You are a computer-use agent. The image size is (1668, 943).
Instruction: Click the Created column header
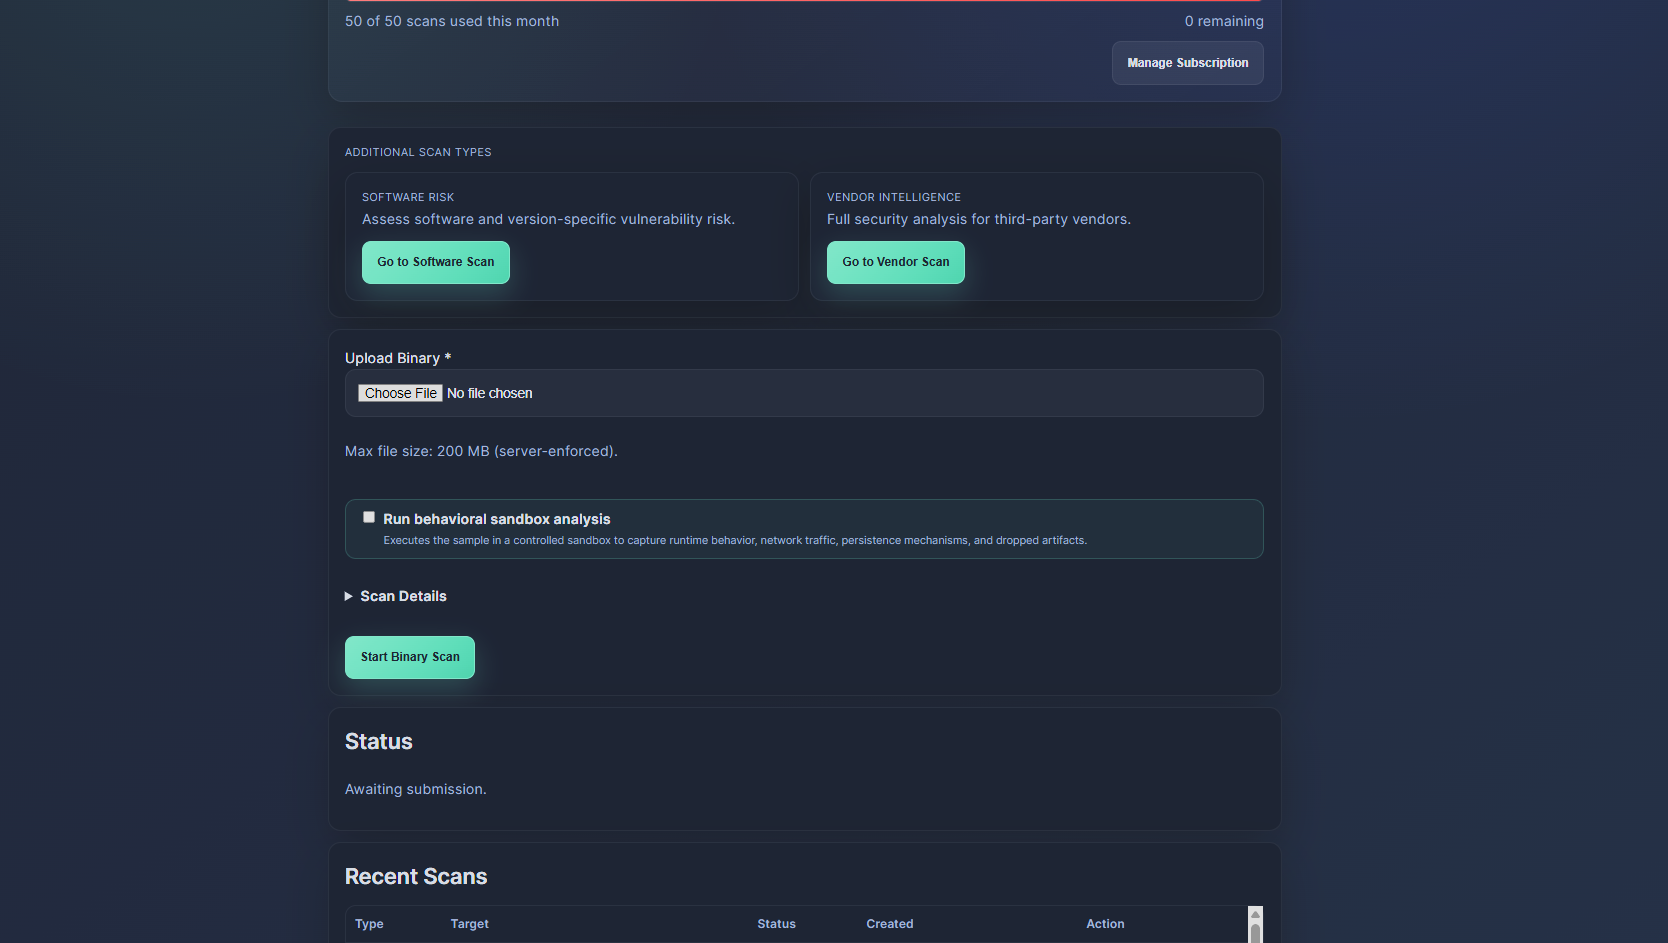point(889,924)
